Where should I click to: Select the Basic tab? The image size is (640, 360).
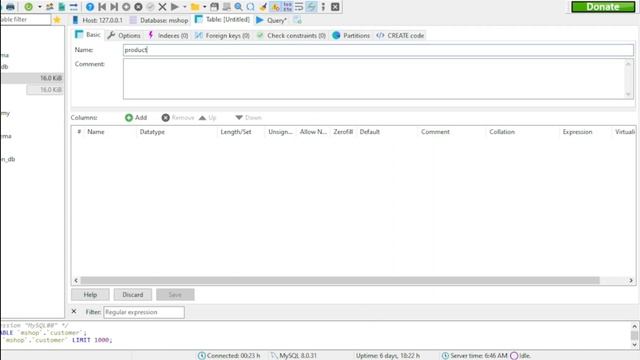[x=88, y=35]
